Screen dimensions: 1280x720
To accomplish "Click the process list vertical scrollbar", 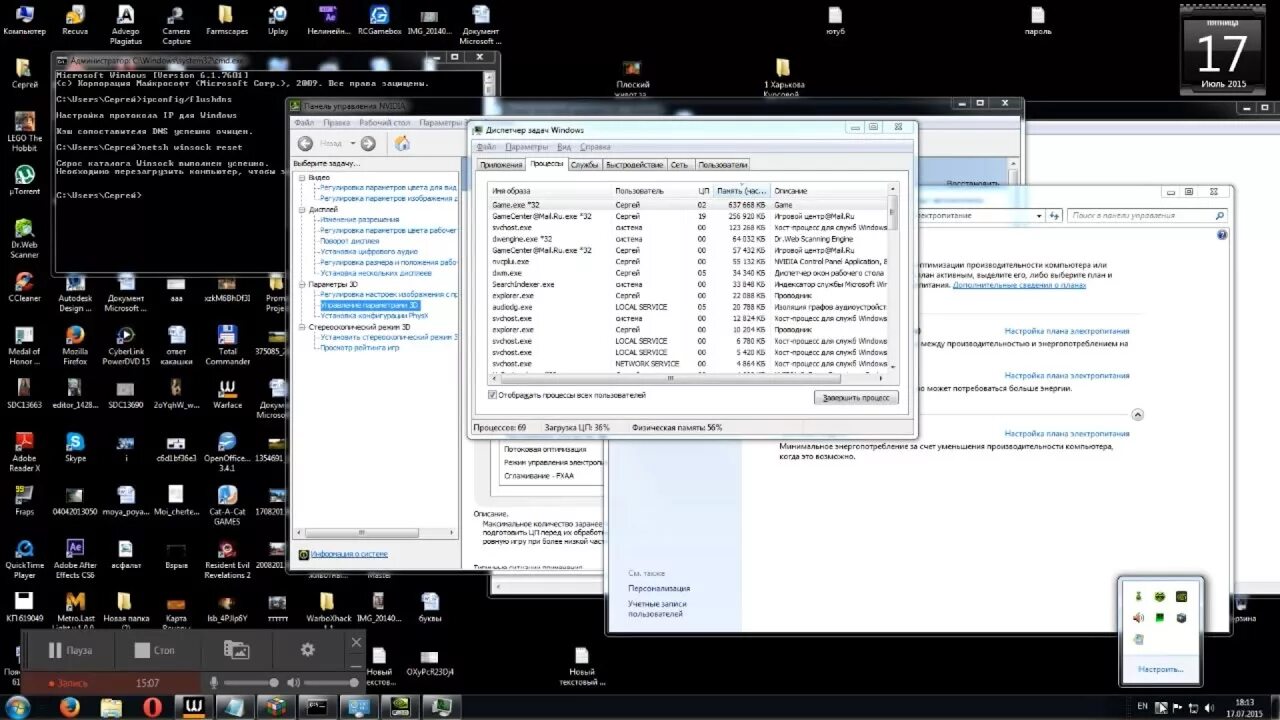I will pos(893,277).
